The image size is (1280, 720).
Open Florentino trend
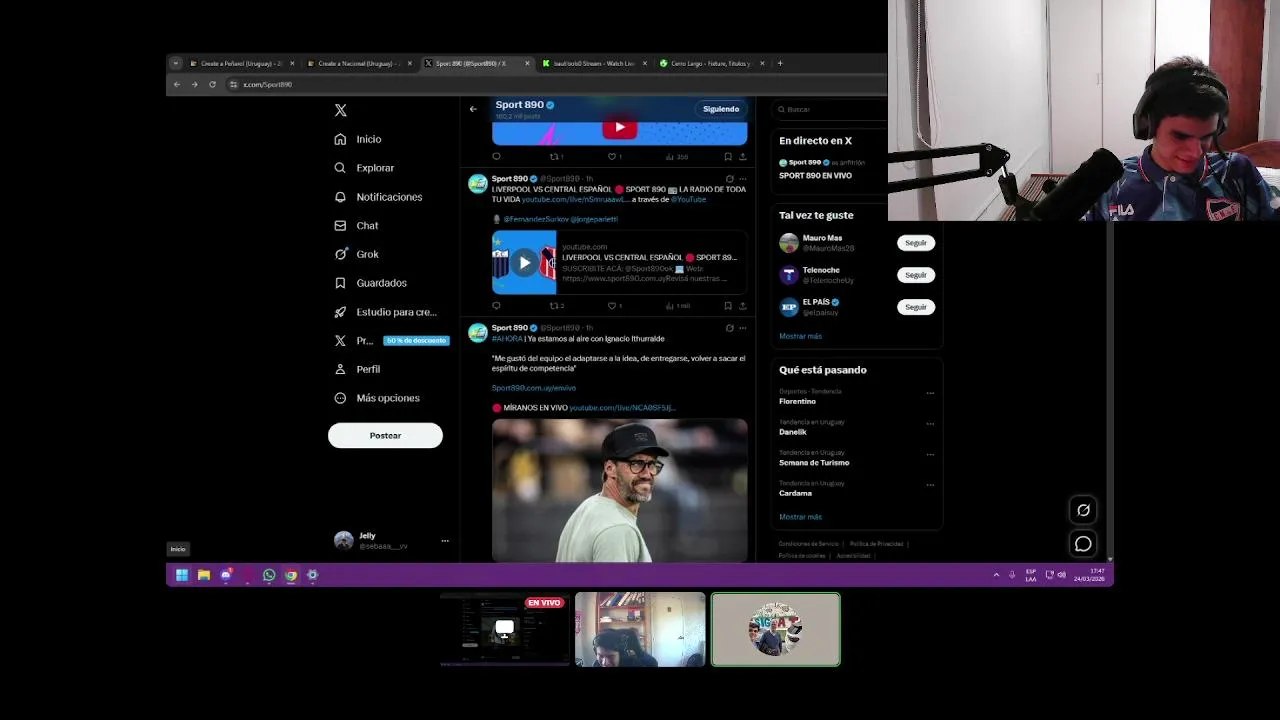pyautogui.click(x=797, y=401)
